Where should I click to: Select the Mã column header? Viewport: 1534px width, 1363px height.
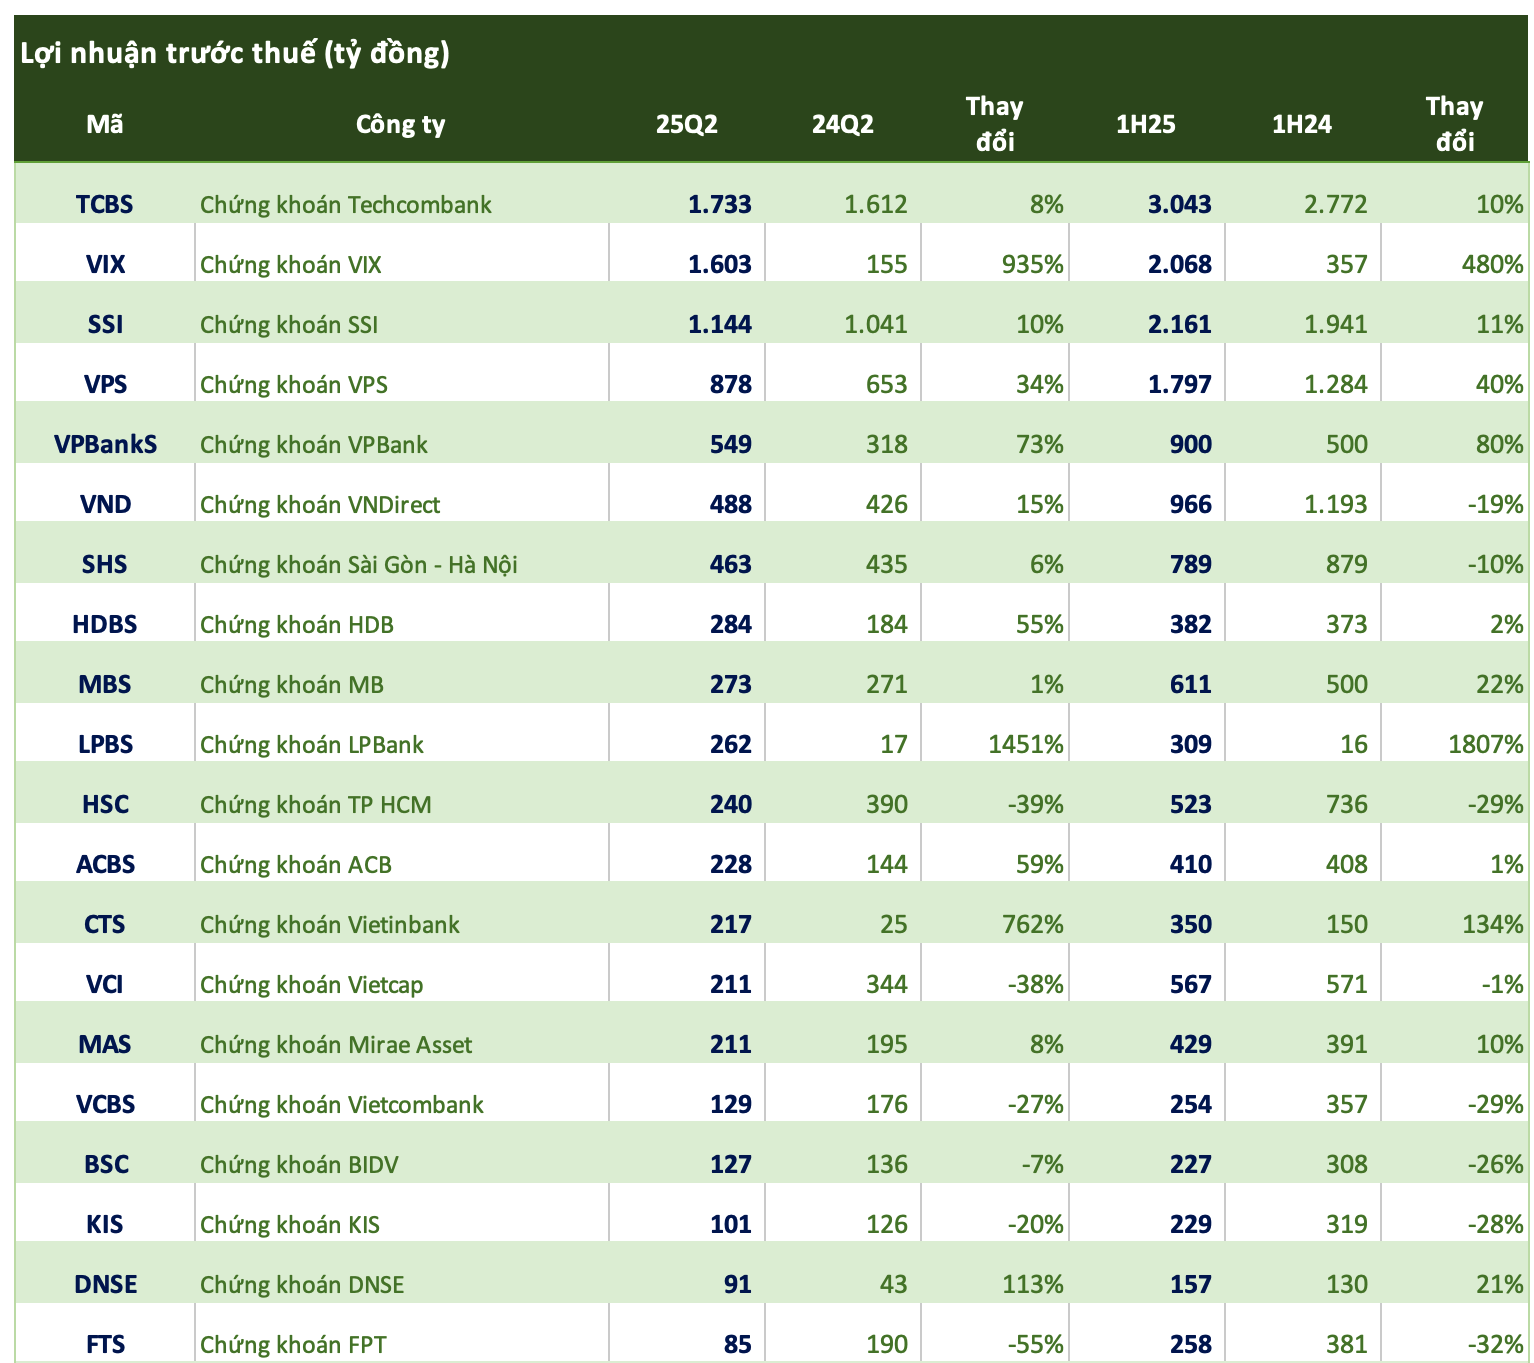click(105, 124)
